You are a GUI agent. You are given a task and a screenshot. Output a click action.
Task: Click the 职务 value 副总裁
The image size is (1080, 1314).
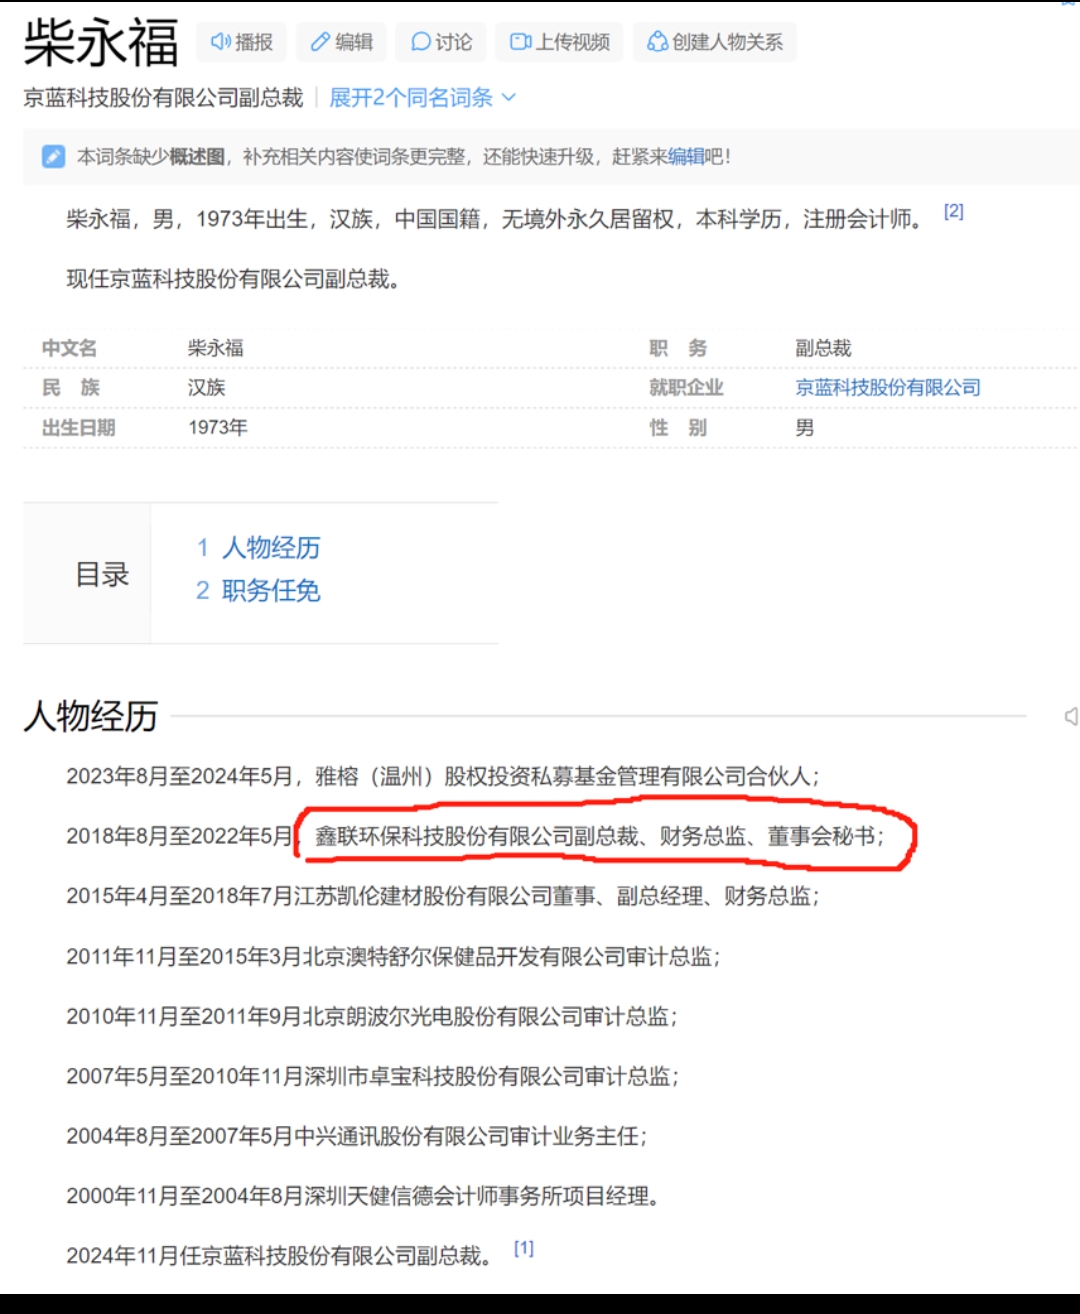point(823,348)
